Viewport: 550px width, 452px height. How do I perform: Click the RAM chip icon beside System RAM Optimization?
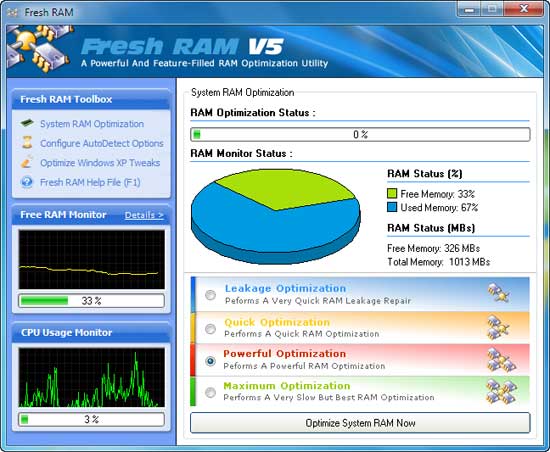[27, 123]
